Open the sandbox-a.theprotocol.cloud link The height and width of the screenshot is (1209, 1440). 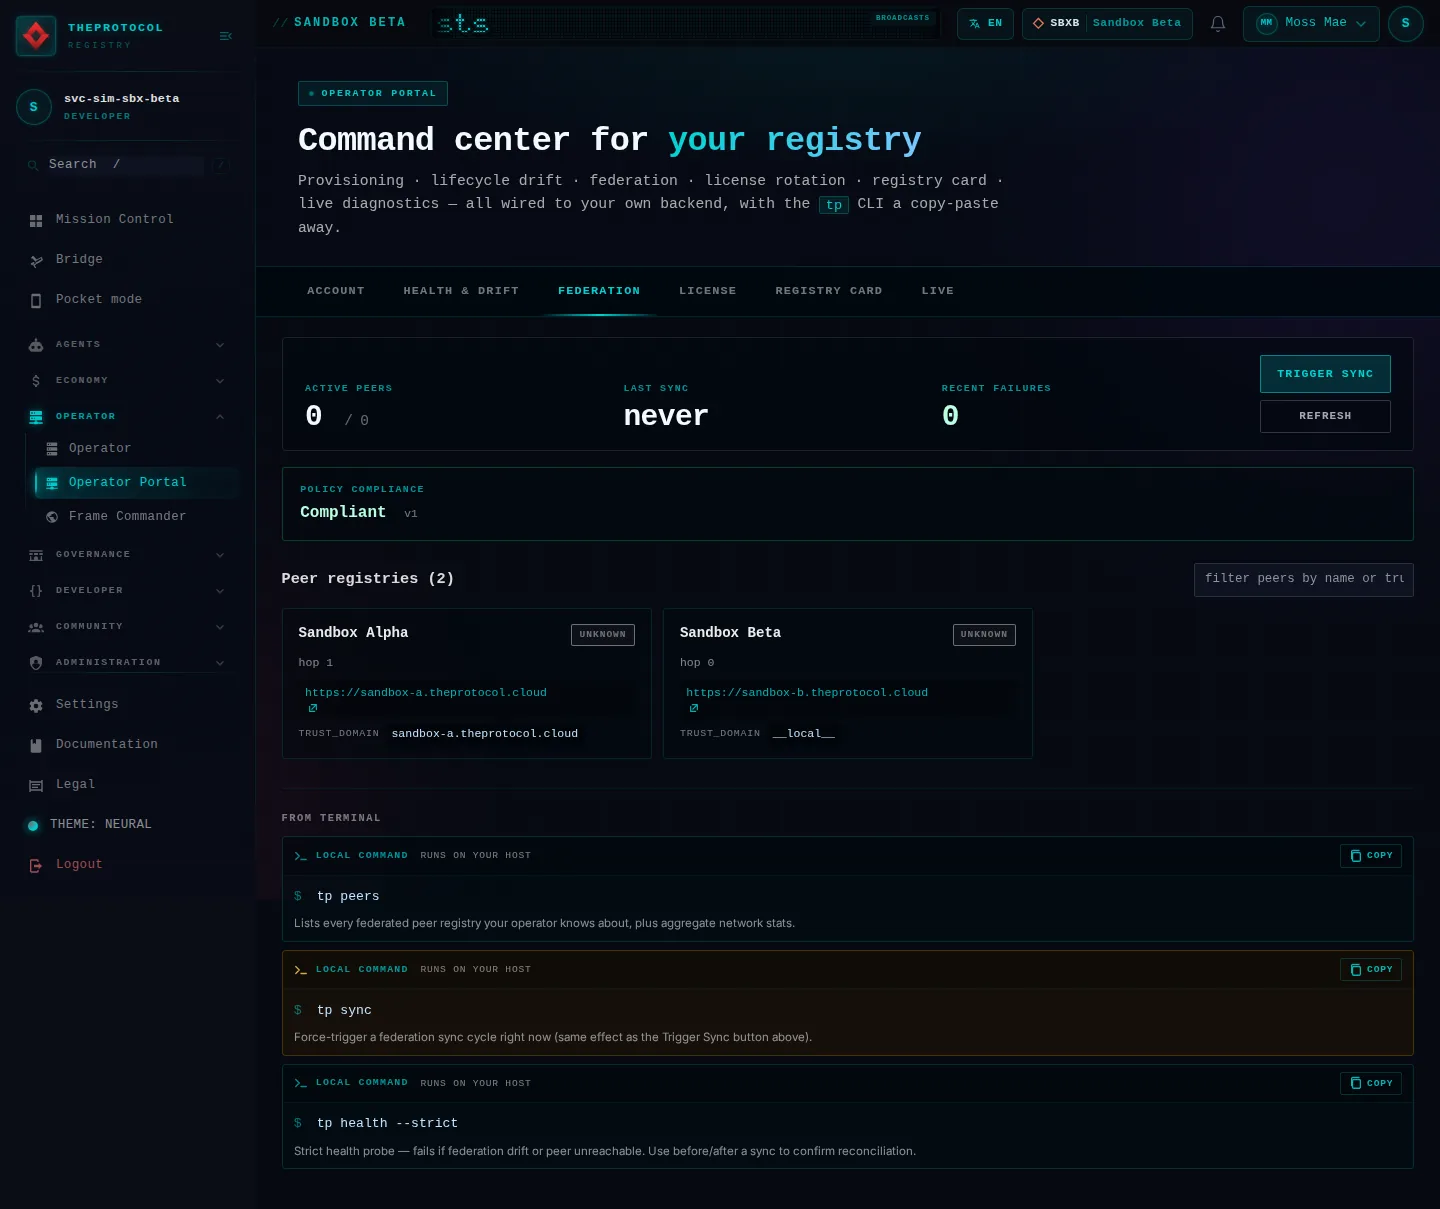[426, 693]
